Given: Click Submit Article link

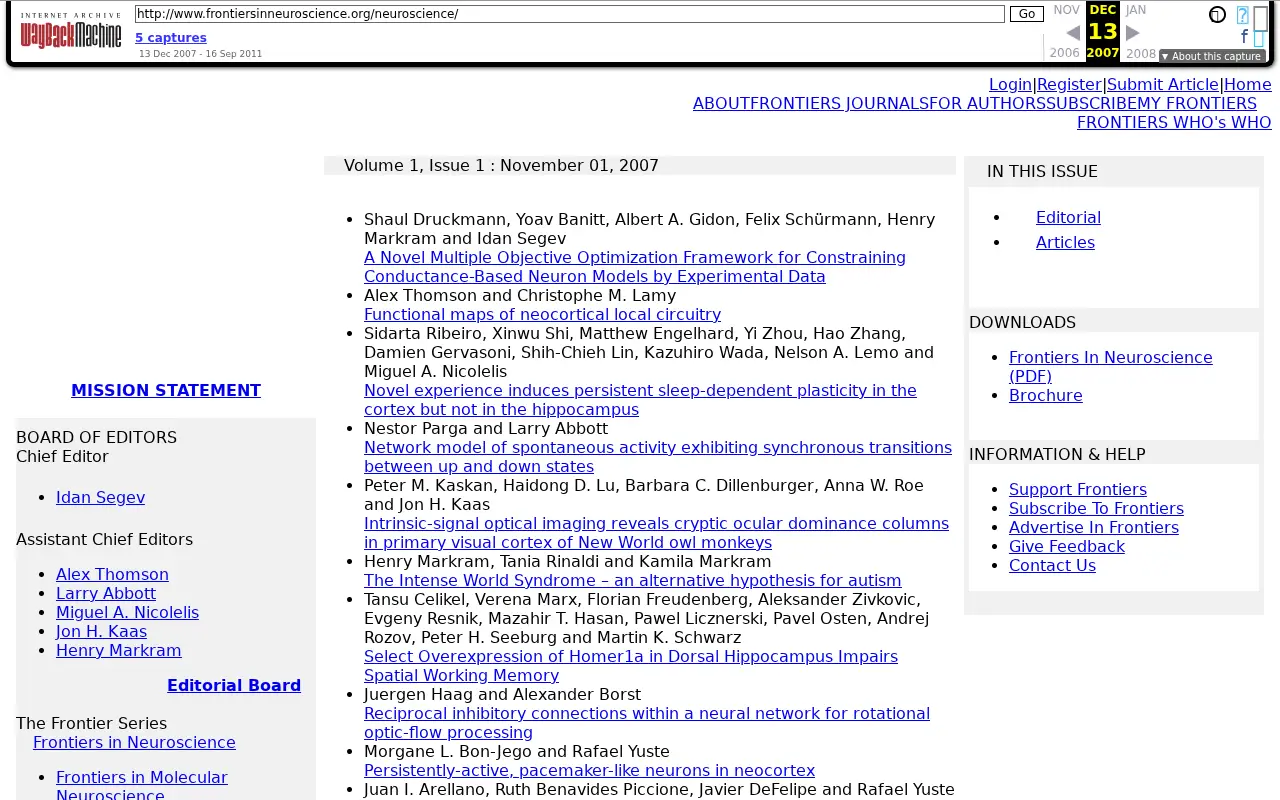Looking at the screenshot, I should click(1162, 85).
